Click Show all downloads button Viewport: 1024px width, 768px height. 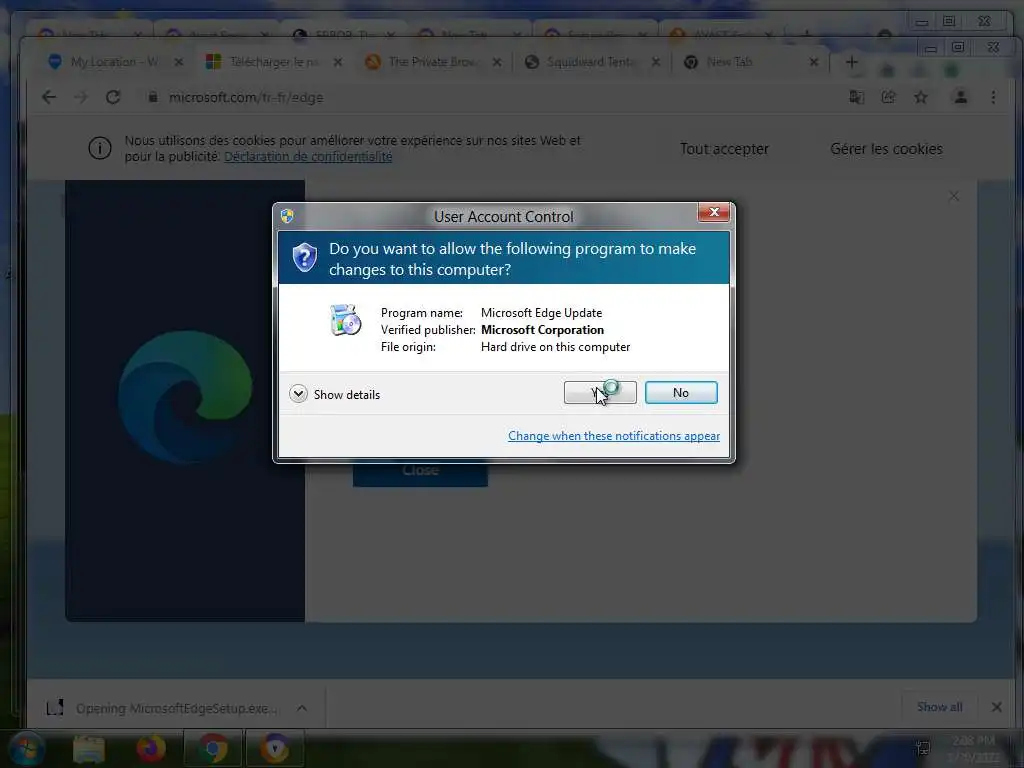coord(939,707)
